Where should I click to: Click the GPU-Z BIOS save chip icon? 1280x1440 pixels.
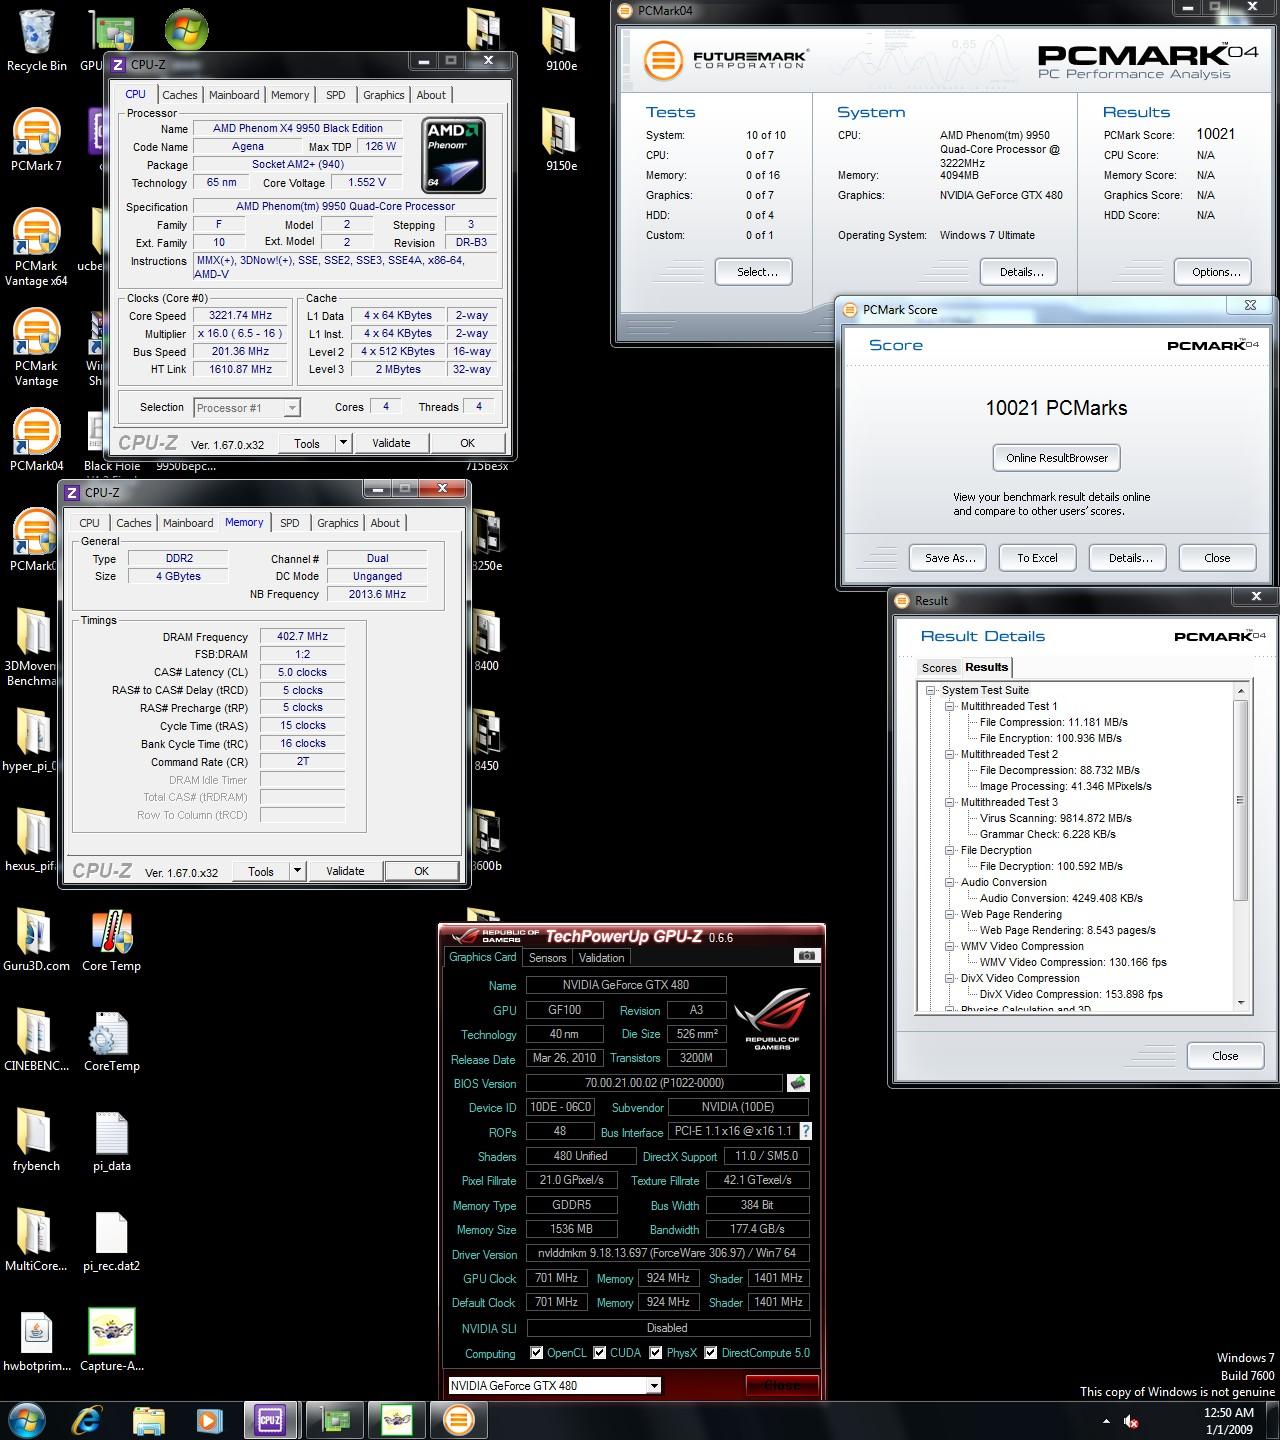coord(798,1083)
